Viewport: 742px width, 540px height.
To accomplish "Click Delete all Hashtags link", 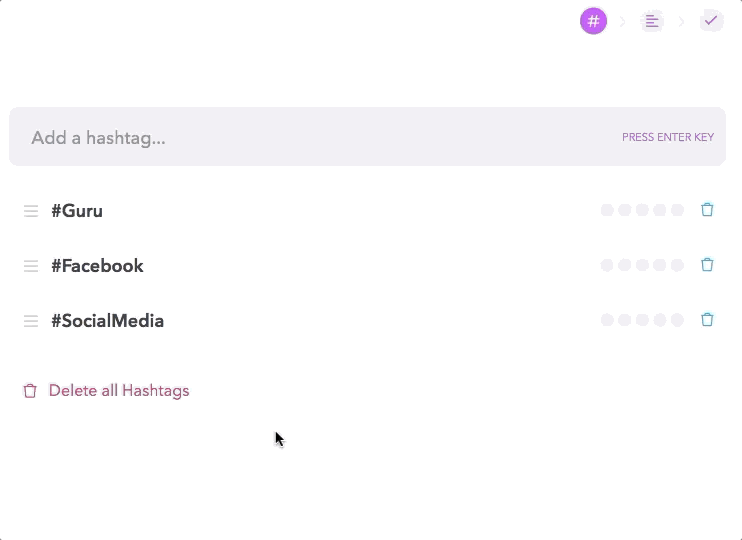I will pyautogui.click(x=119, y=390).
